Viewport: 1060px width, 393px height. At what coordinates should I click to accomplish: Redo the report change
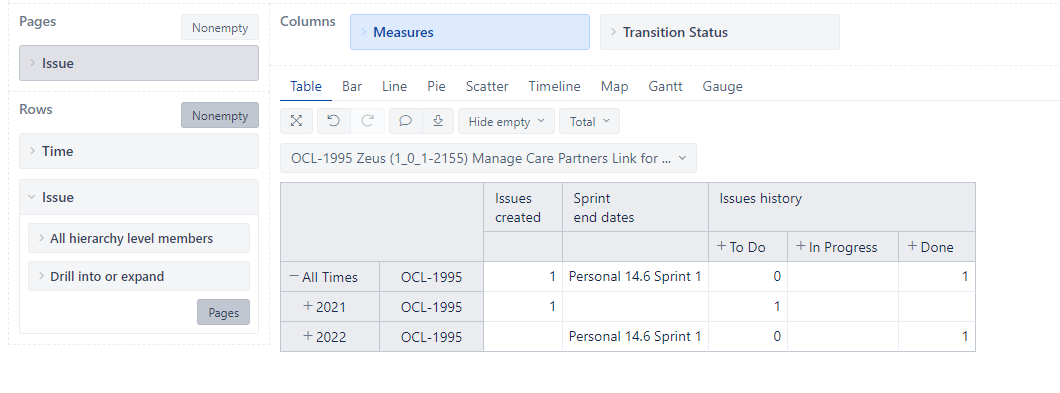(368, 121)
